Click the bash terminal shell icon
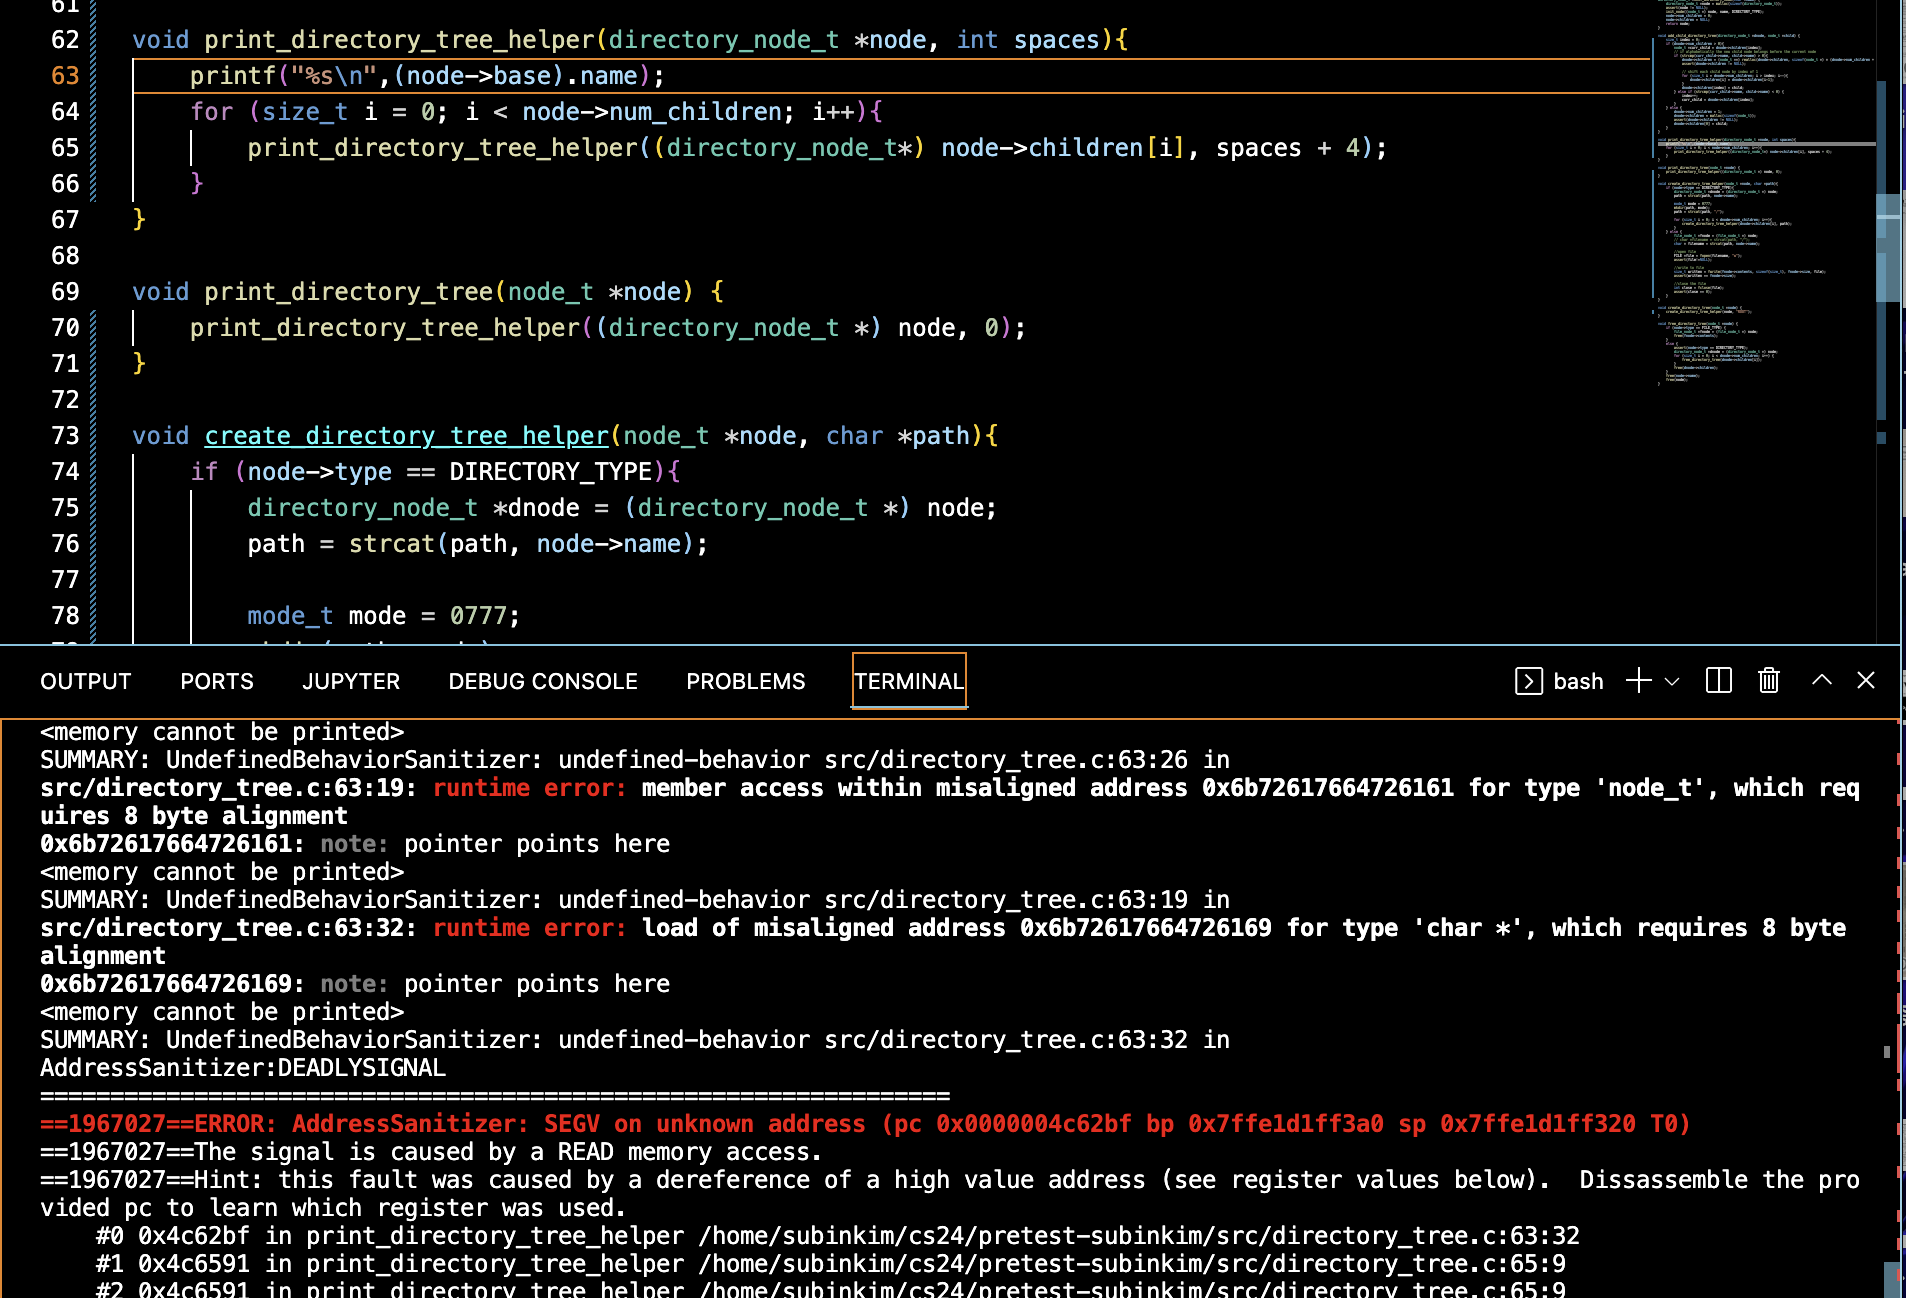The width and height of the screenshot is (1906, 1298). (1529, 681)
